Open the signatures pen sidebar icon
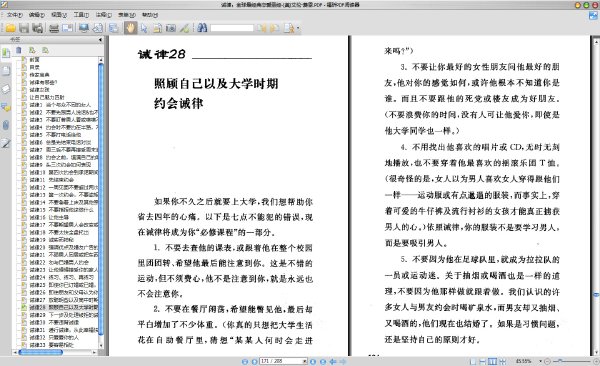The width and height of the screenshot is (600, 366). click(x=6, y=144)
